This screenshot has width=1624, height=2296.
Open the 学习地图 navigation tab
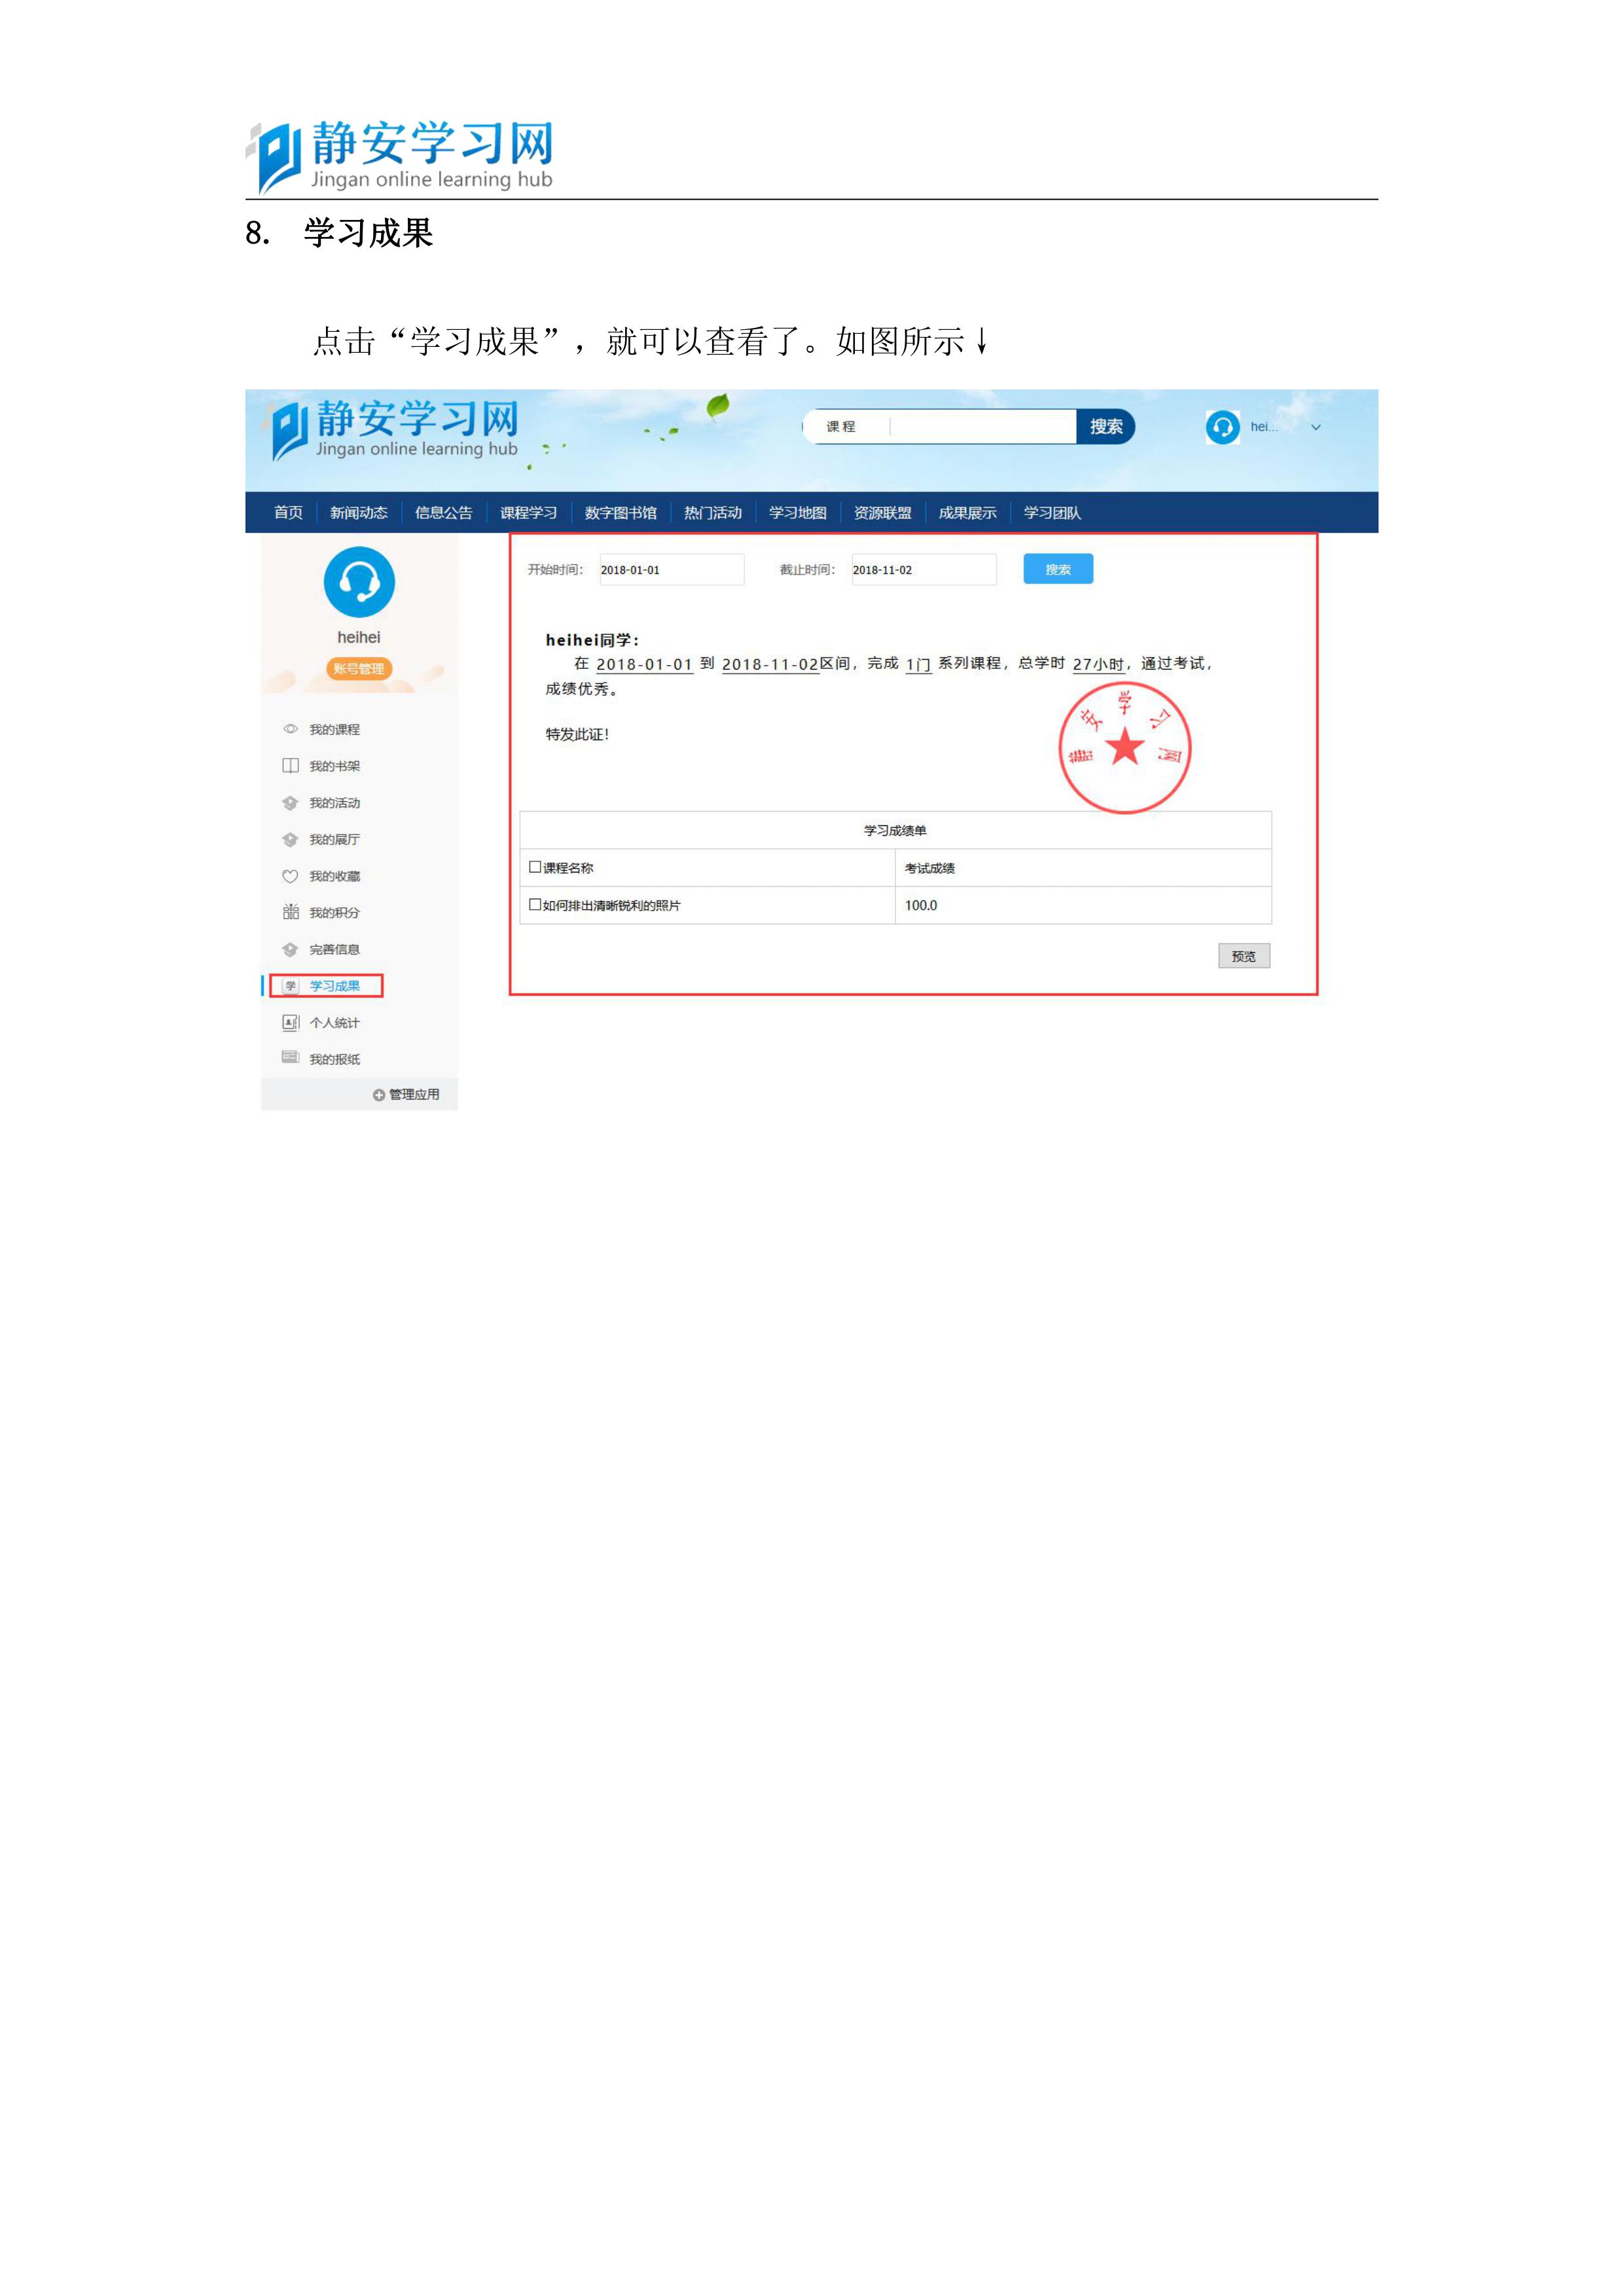tap(798, 513)
